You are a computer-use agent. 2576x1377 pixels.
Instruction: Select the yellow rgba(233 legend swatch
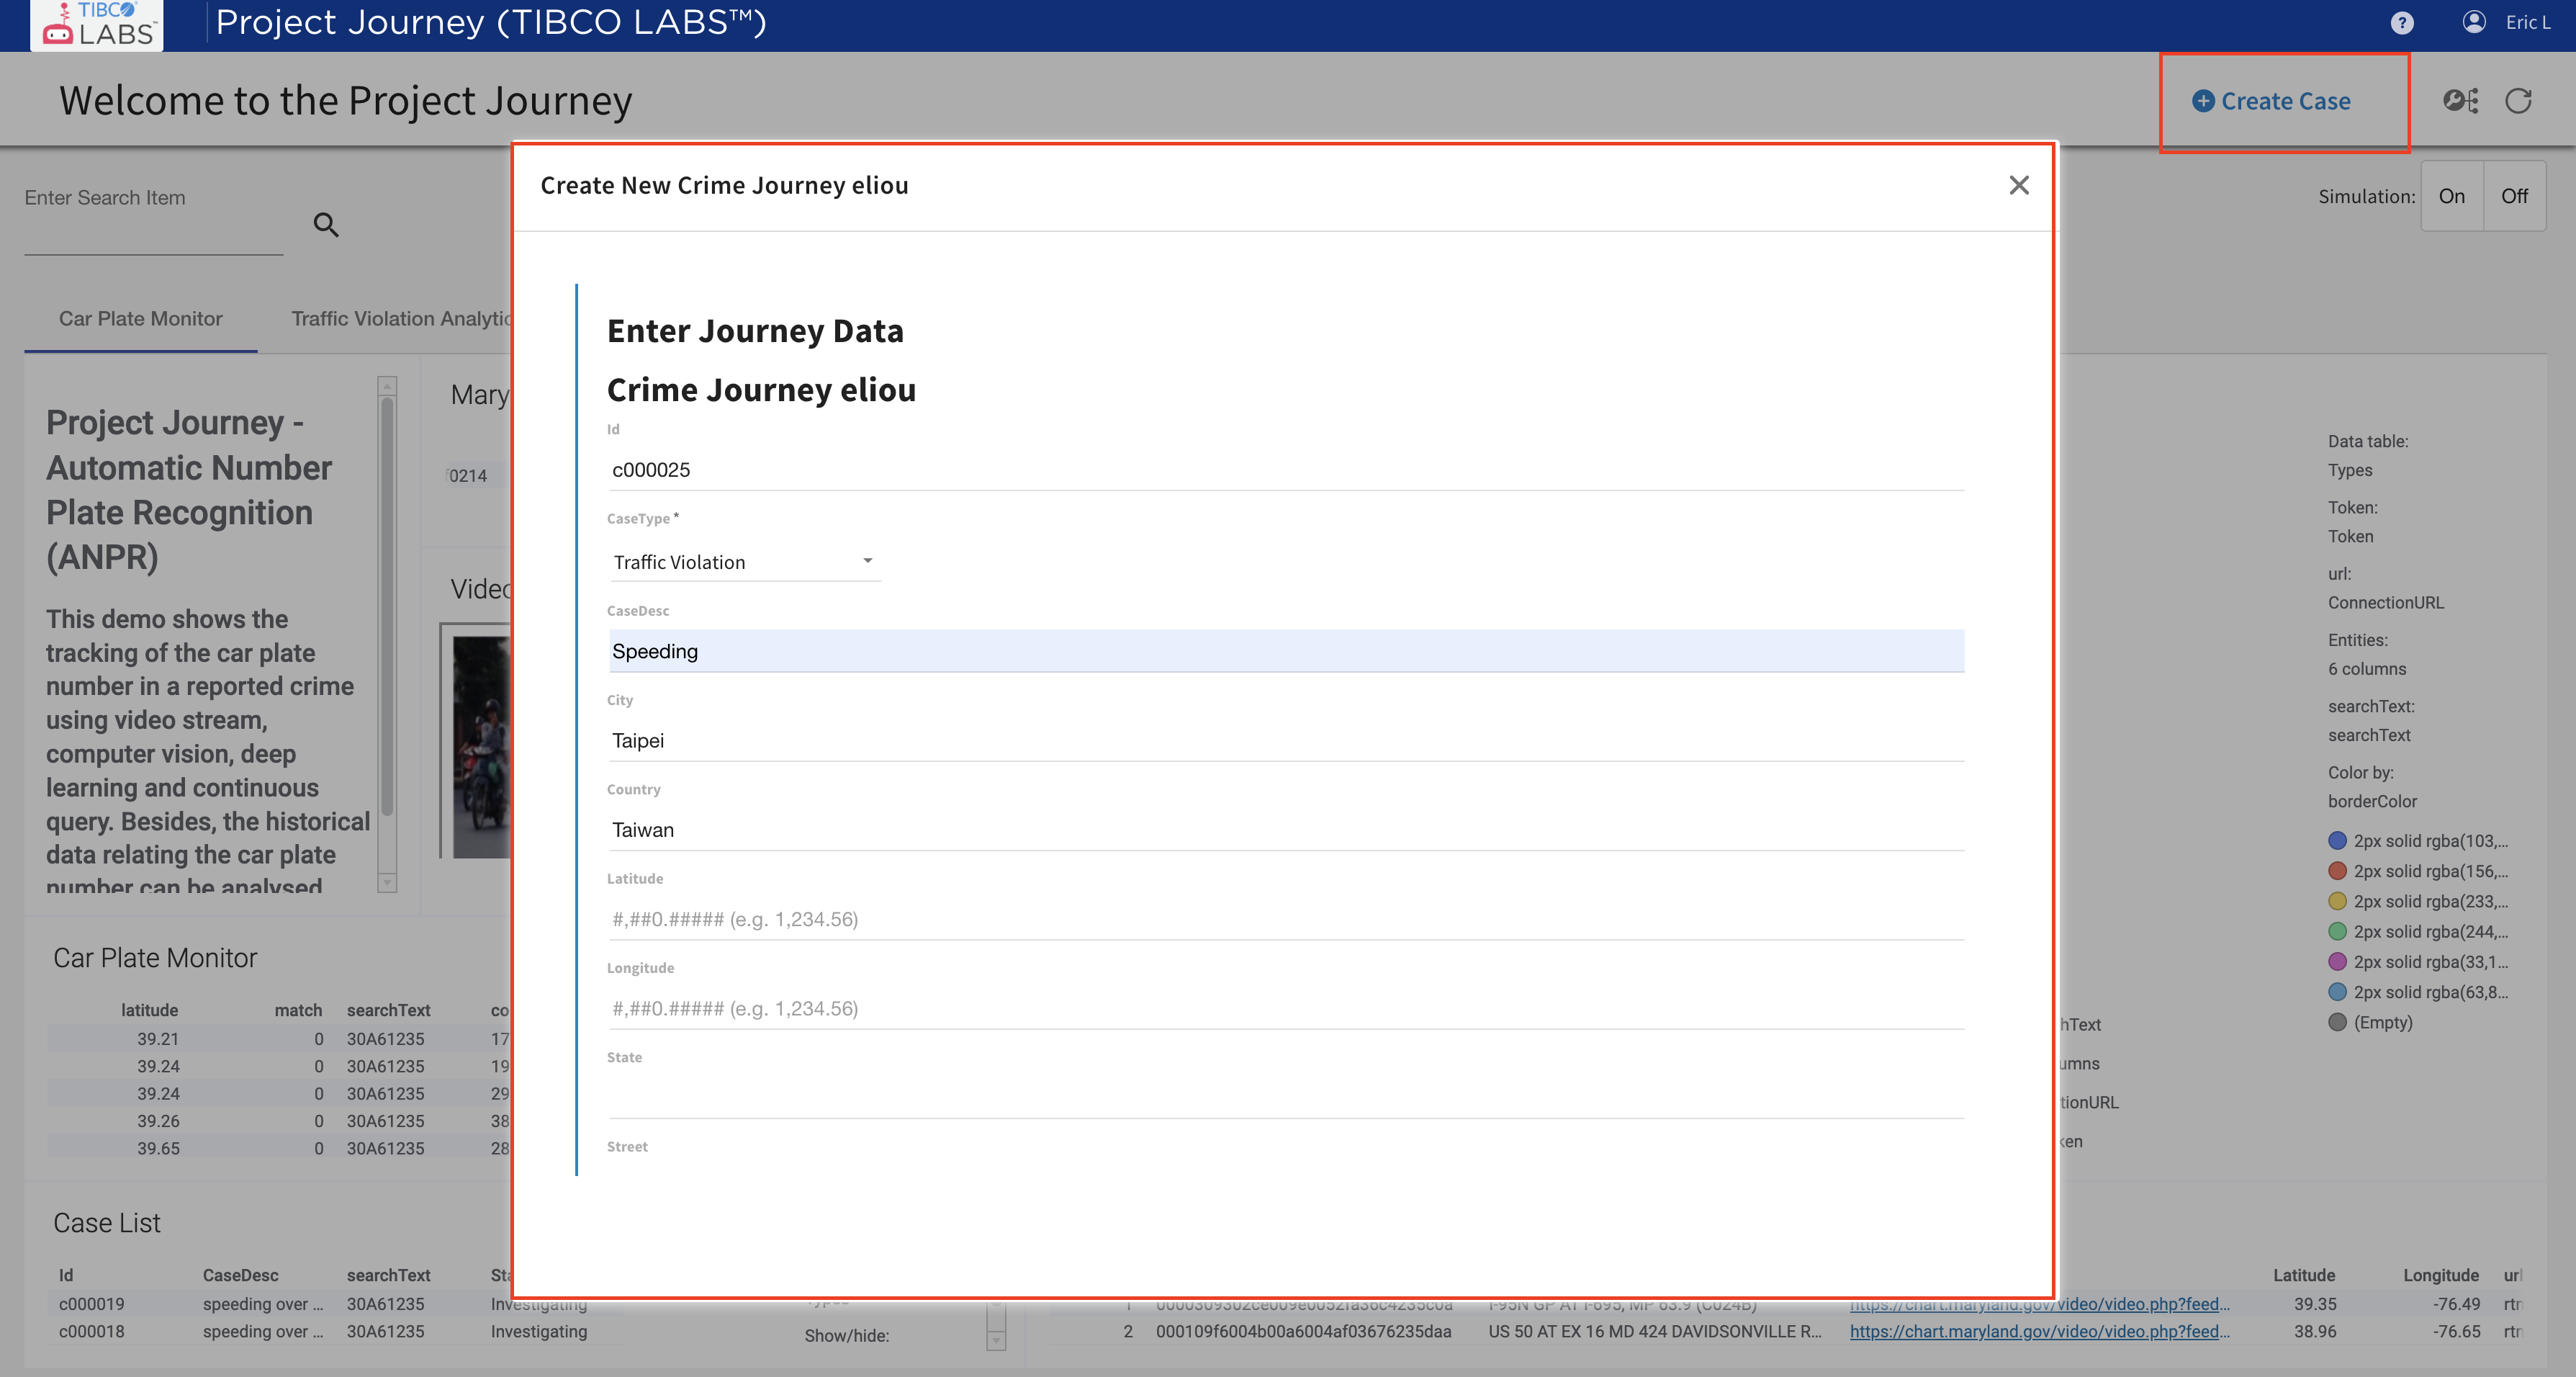pyautogui.click(x=2337, y=901)
